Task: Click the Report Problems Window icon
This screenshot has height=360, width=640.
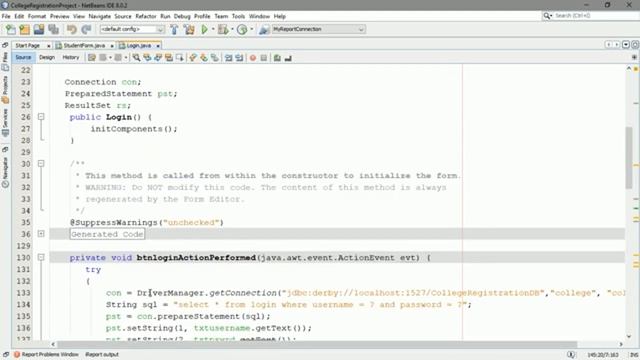Action: coord(17,354)
